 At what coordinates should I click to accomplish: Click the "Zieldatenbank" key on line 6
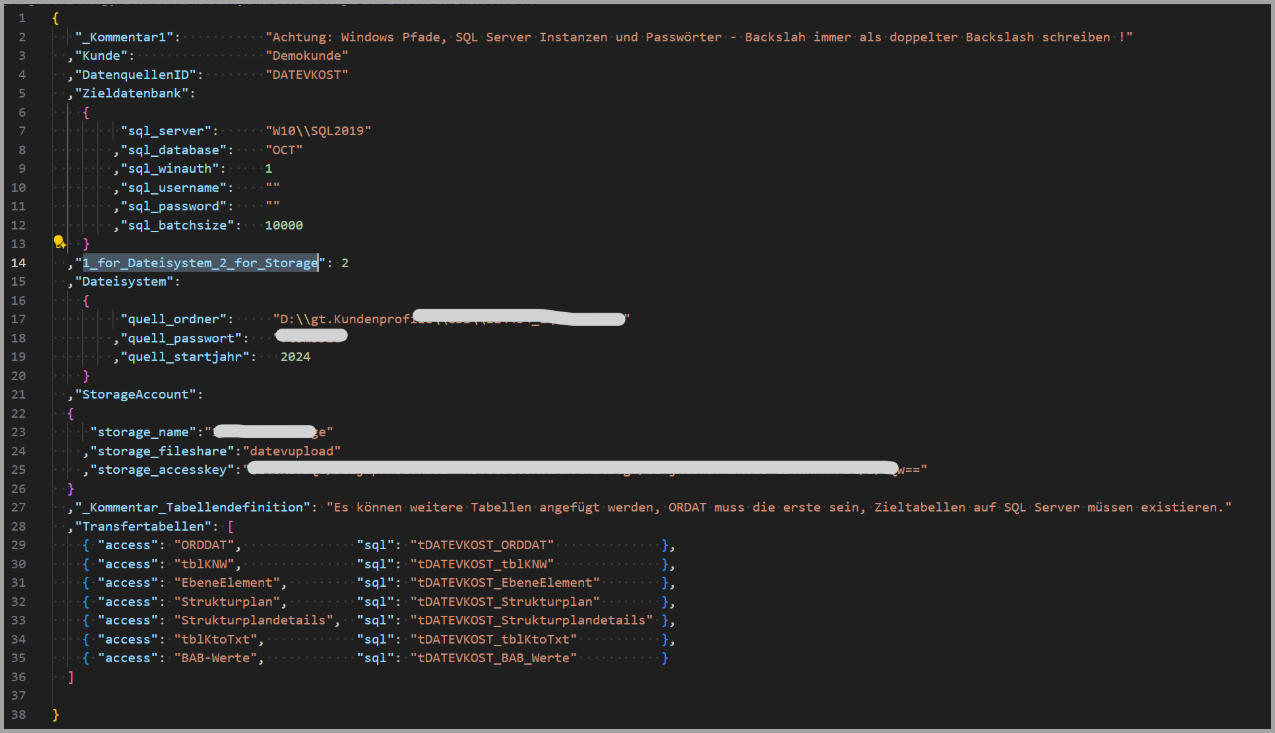(132, 93)
